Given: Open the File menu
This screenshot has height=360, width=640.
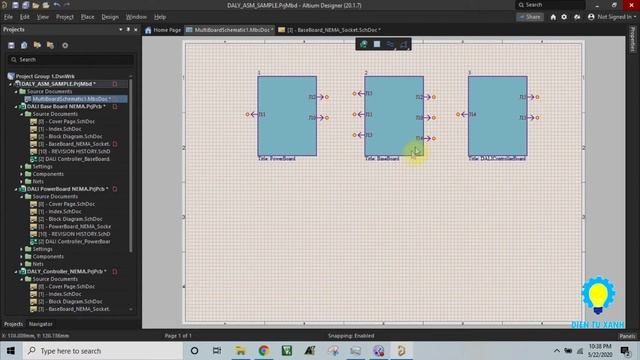Looking at the screenshot, I should pyautogui.click(x=8, y=17).
